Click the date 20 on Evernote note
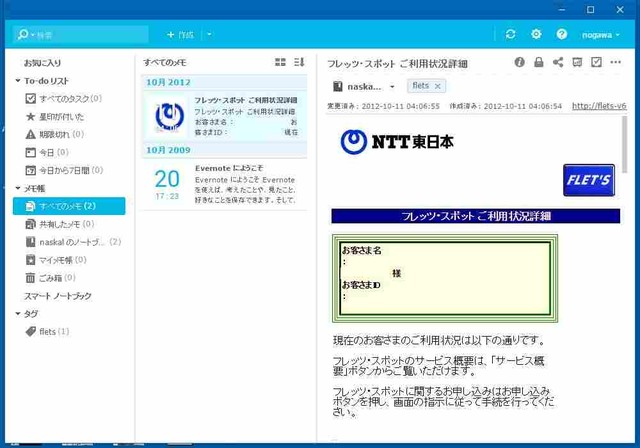640x448 pixels. pos(167,179)
